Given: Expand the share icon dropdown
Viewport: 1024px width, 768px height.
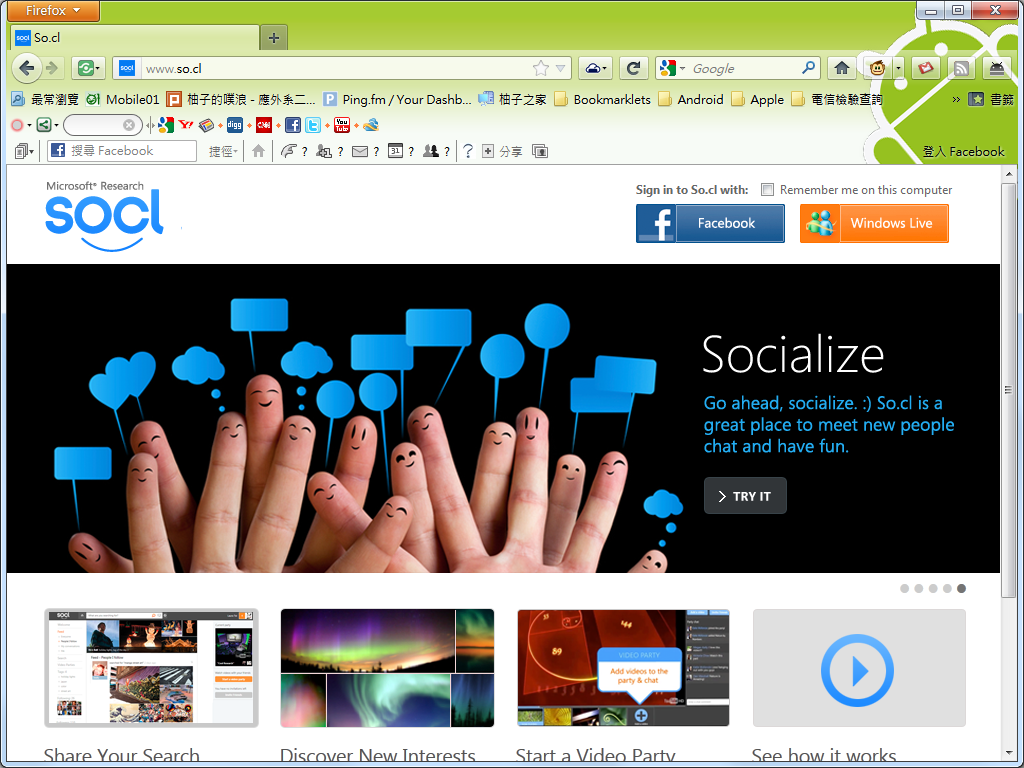Looking at the screenshot, I should point(56,125).
